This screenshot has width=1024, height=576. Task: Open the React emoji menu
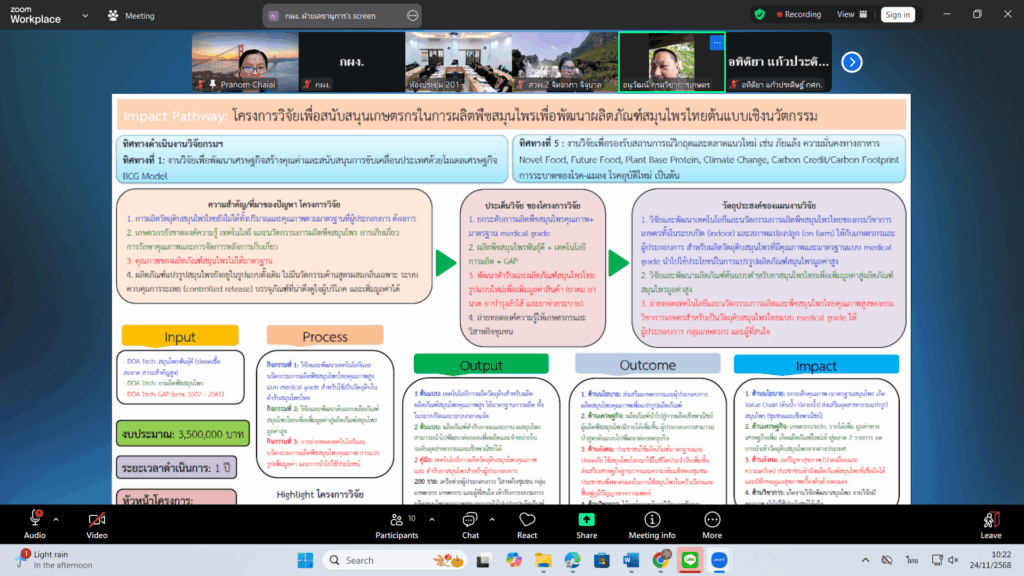click(527, 522)
